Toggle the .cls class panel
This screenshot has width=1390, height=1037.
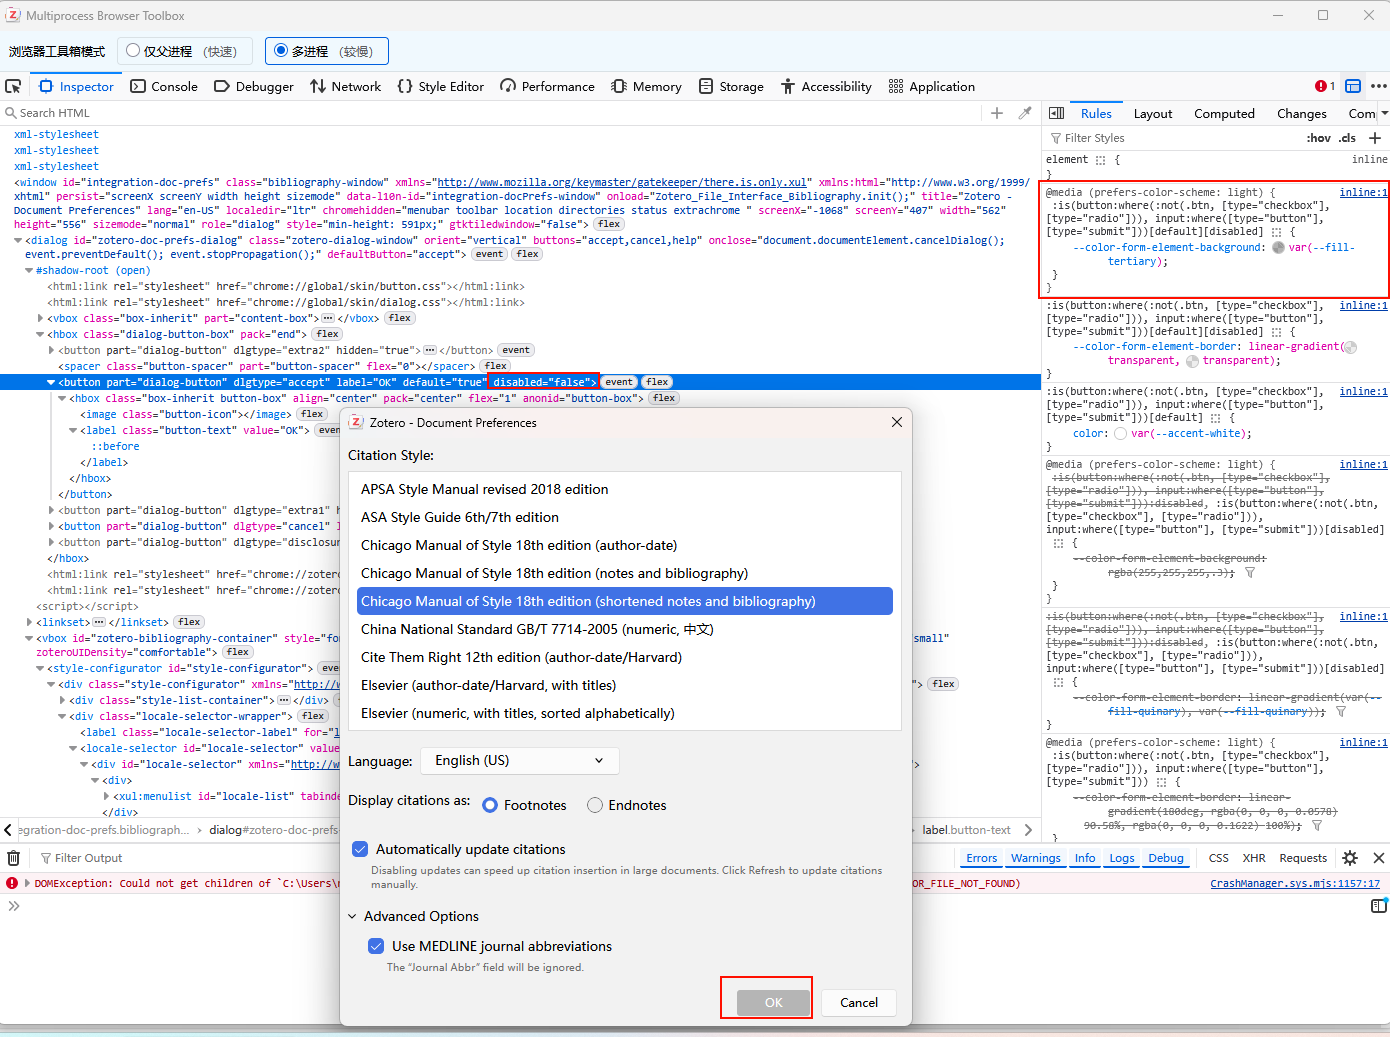coord(1348,138)
